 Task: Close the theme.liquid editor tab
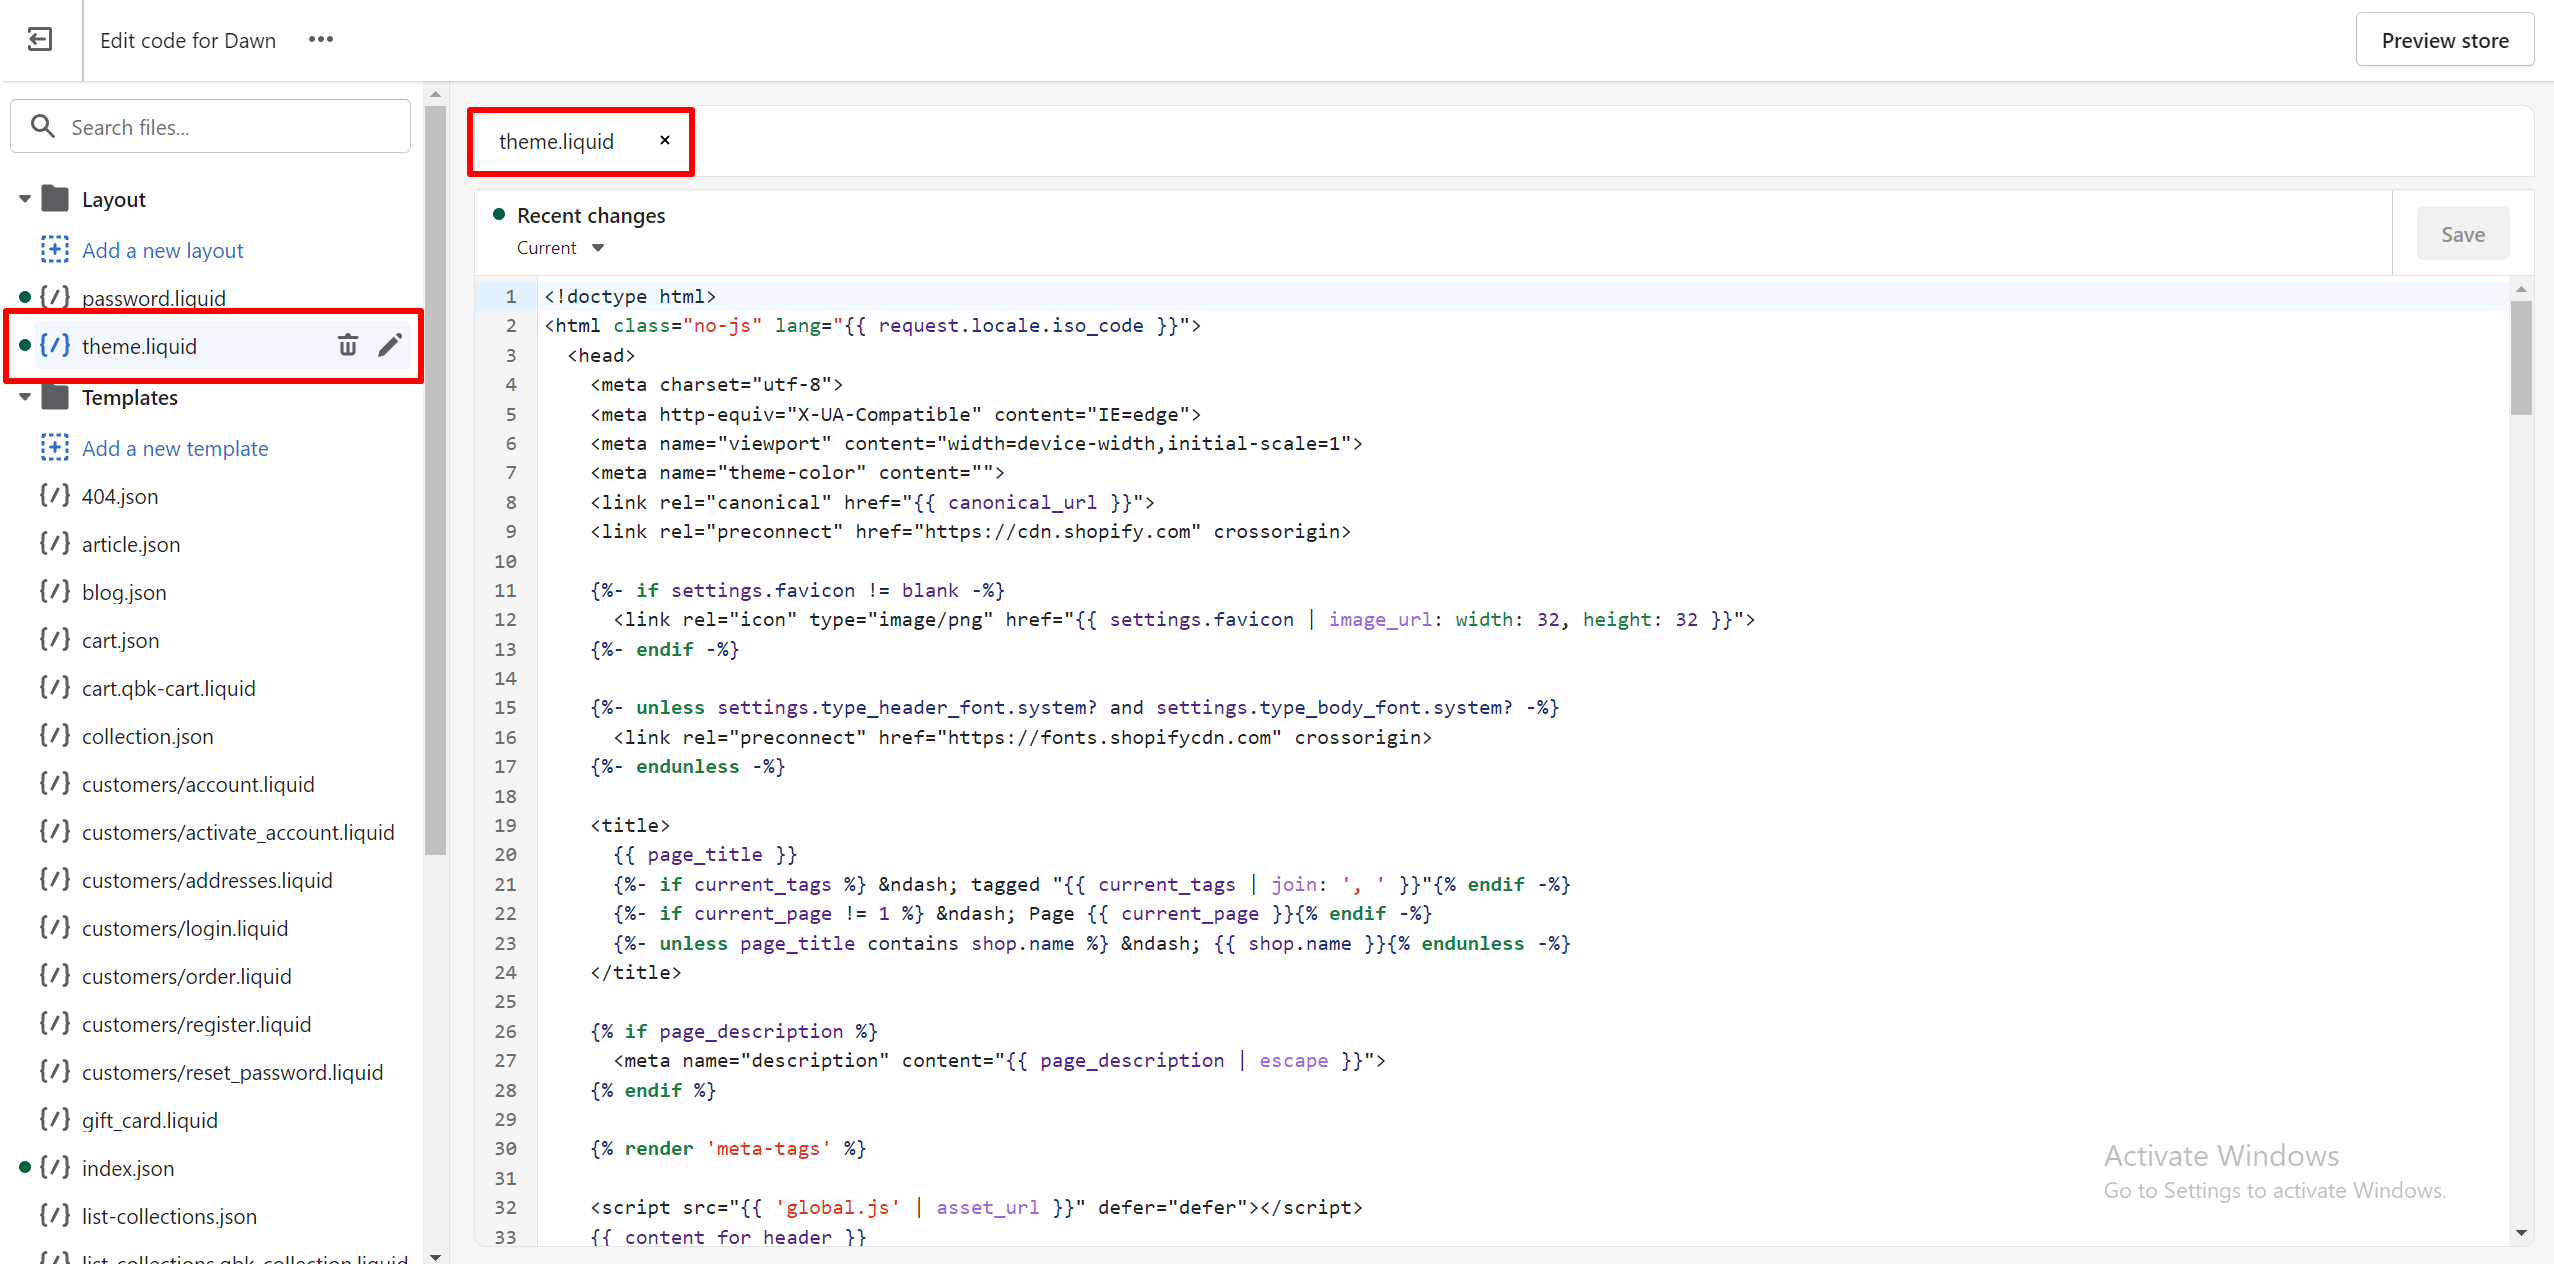[x=665, y=140]
